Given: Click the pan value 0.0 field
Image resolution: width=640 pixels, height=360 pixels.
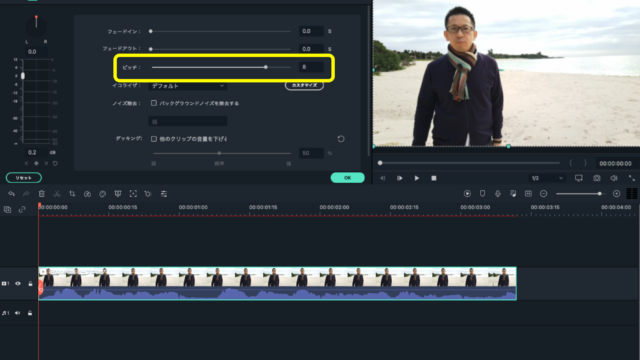Looking at the screenshot, I should (33, 52).
